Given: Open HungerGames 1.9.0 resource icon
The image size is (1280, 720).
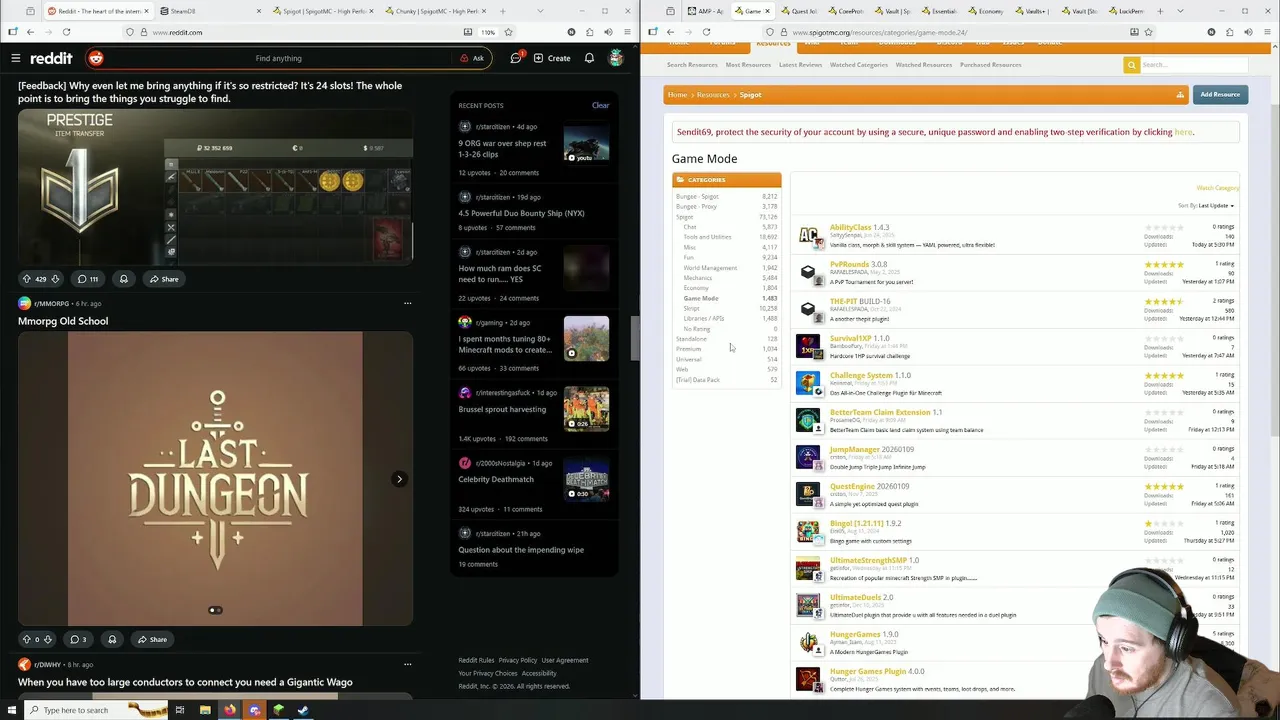Looking at the screenshot, I should [808, 642].
